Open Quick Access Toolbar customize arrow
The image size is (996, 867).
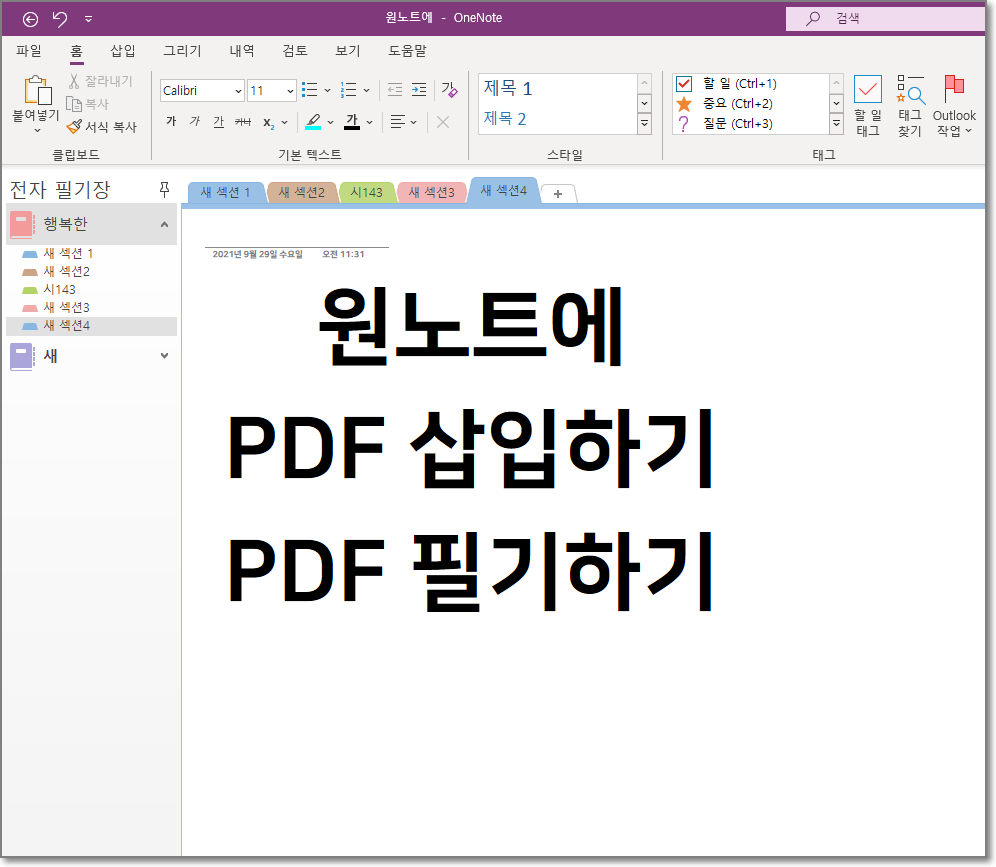[88, 19]
